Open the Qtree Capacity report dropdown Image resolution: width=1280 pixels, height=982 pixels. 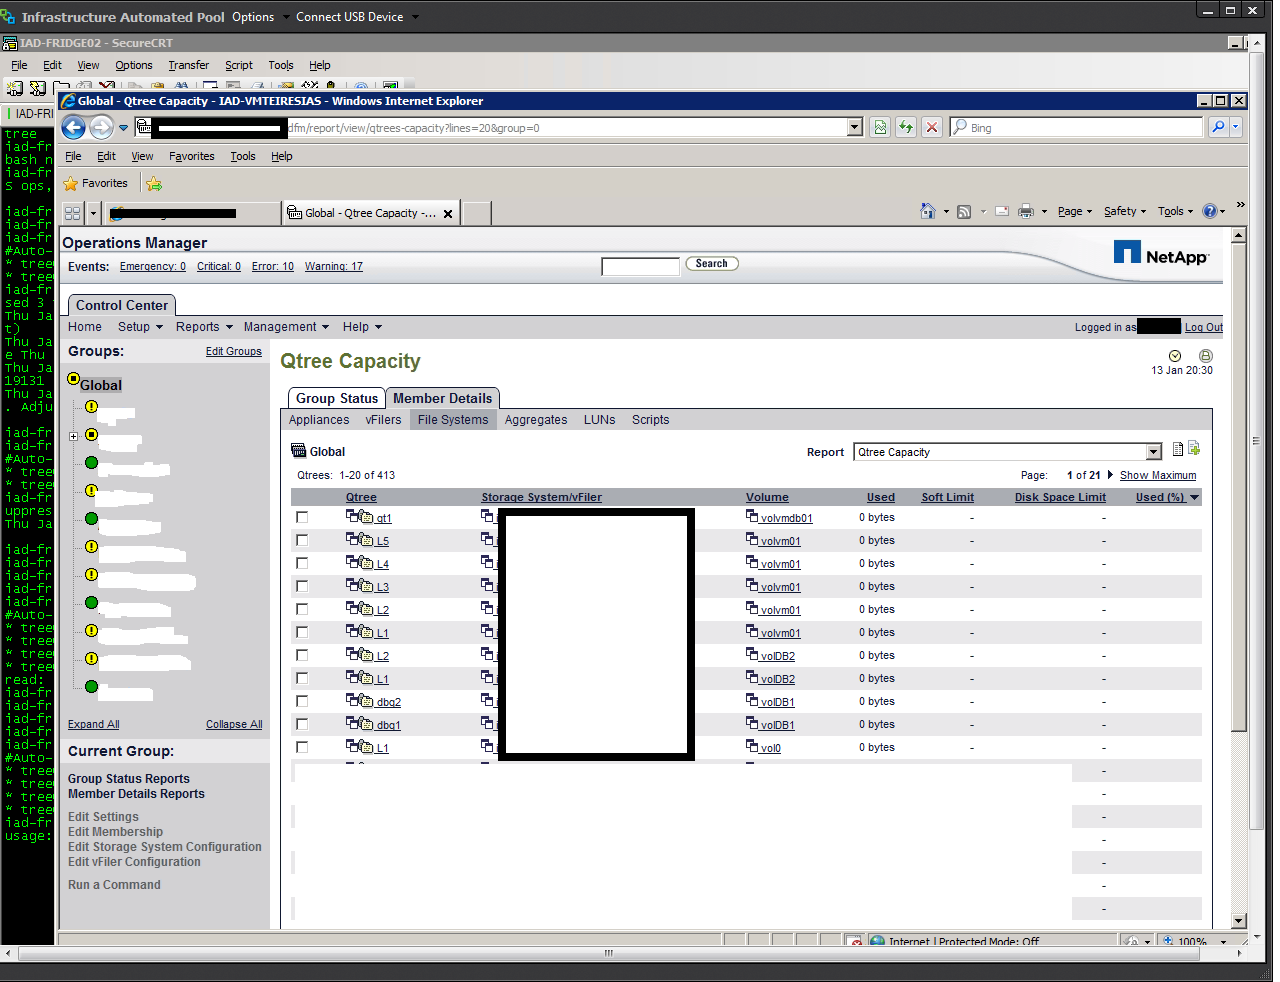tap(1153, 452)
